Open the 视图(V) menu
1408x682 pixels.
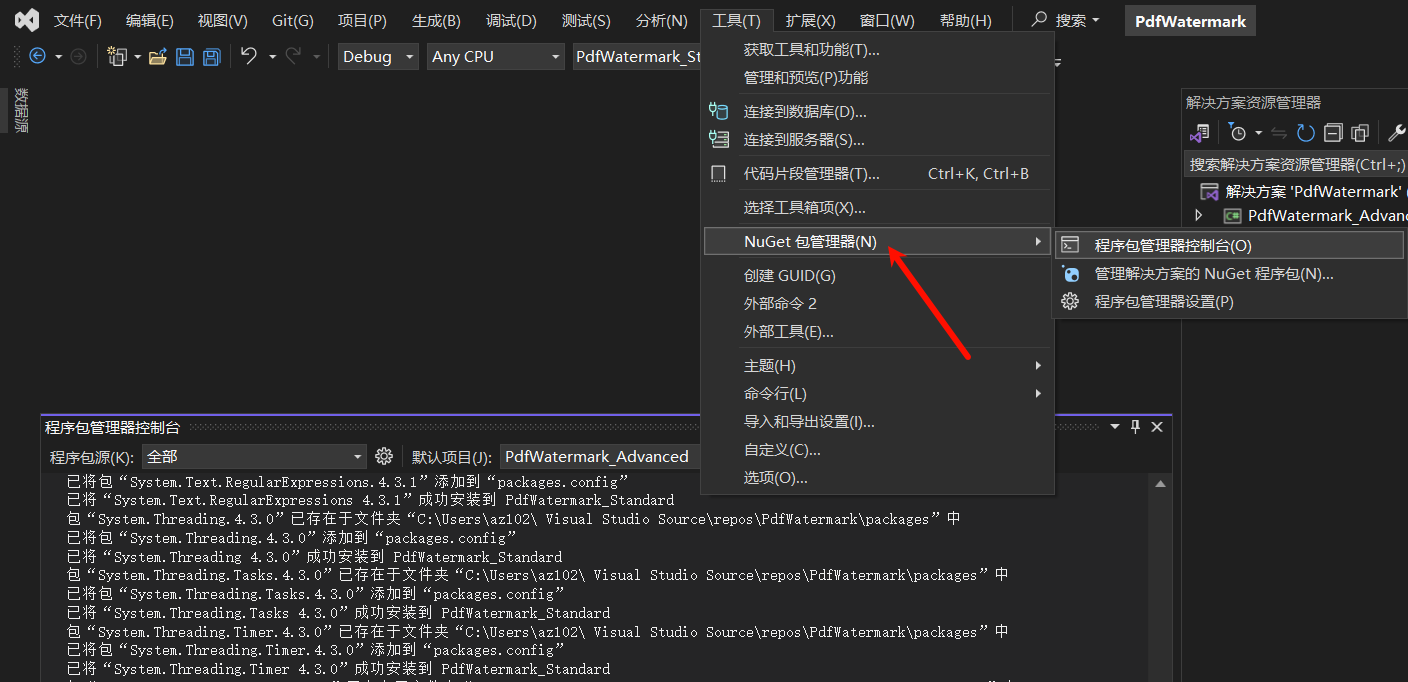pyautogui.click(x=223, y=20)
